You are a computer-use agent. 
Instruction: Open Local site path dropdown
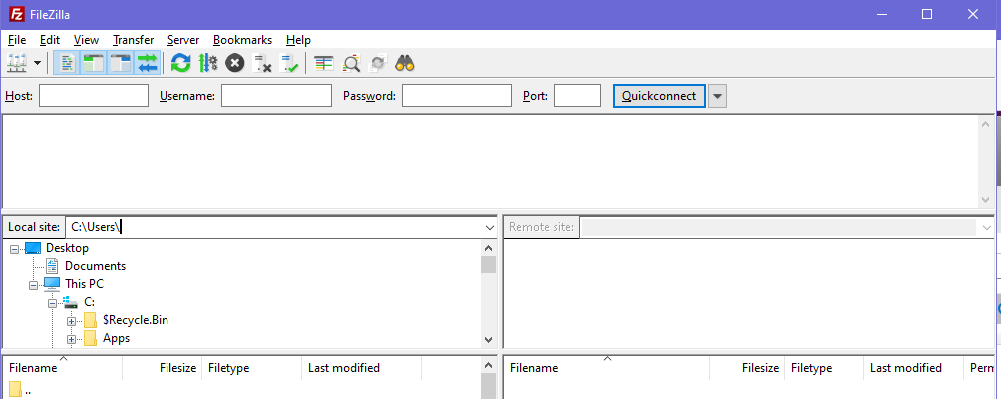(x=490, y=228)
